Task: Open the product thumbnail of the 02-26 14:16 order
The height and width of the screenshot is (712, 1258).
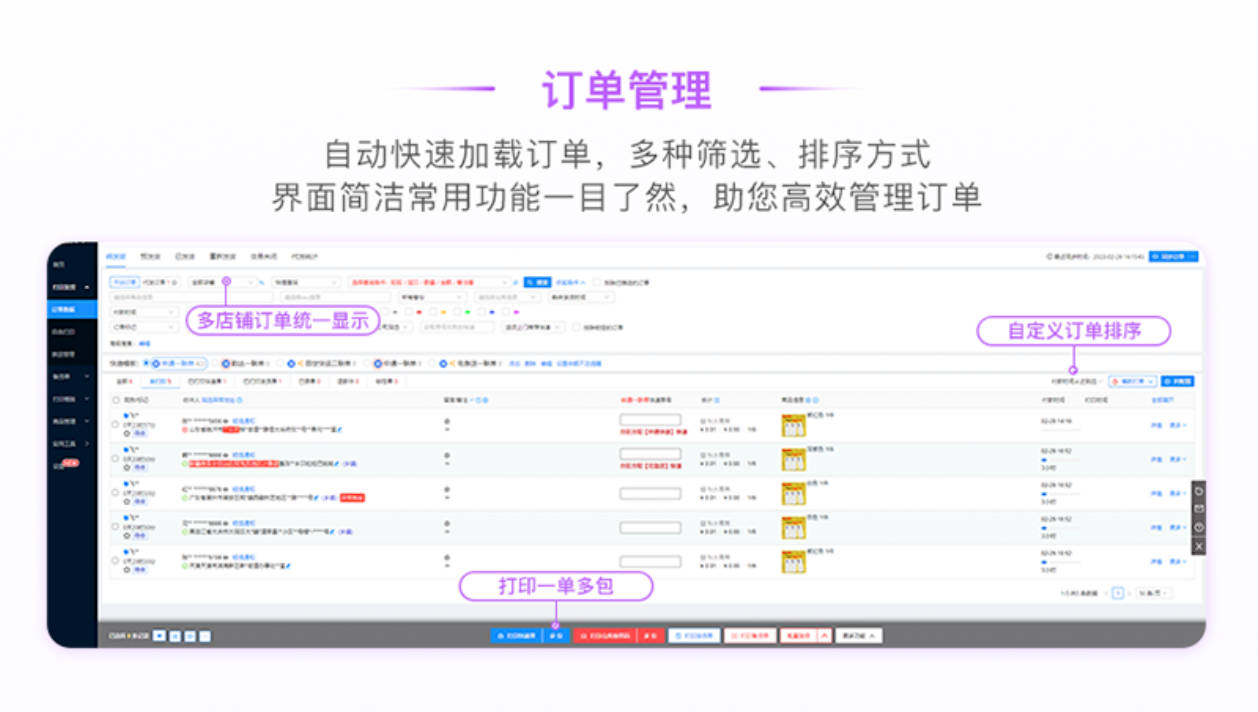Action: tap(794, 425)
